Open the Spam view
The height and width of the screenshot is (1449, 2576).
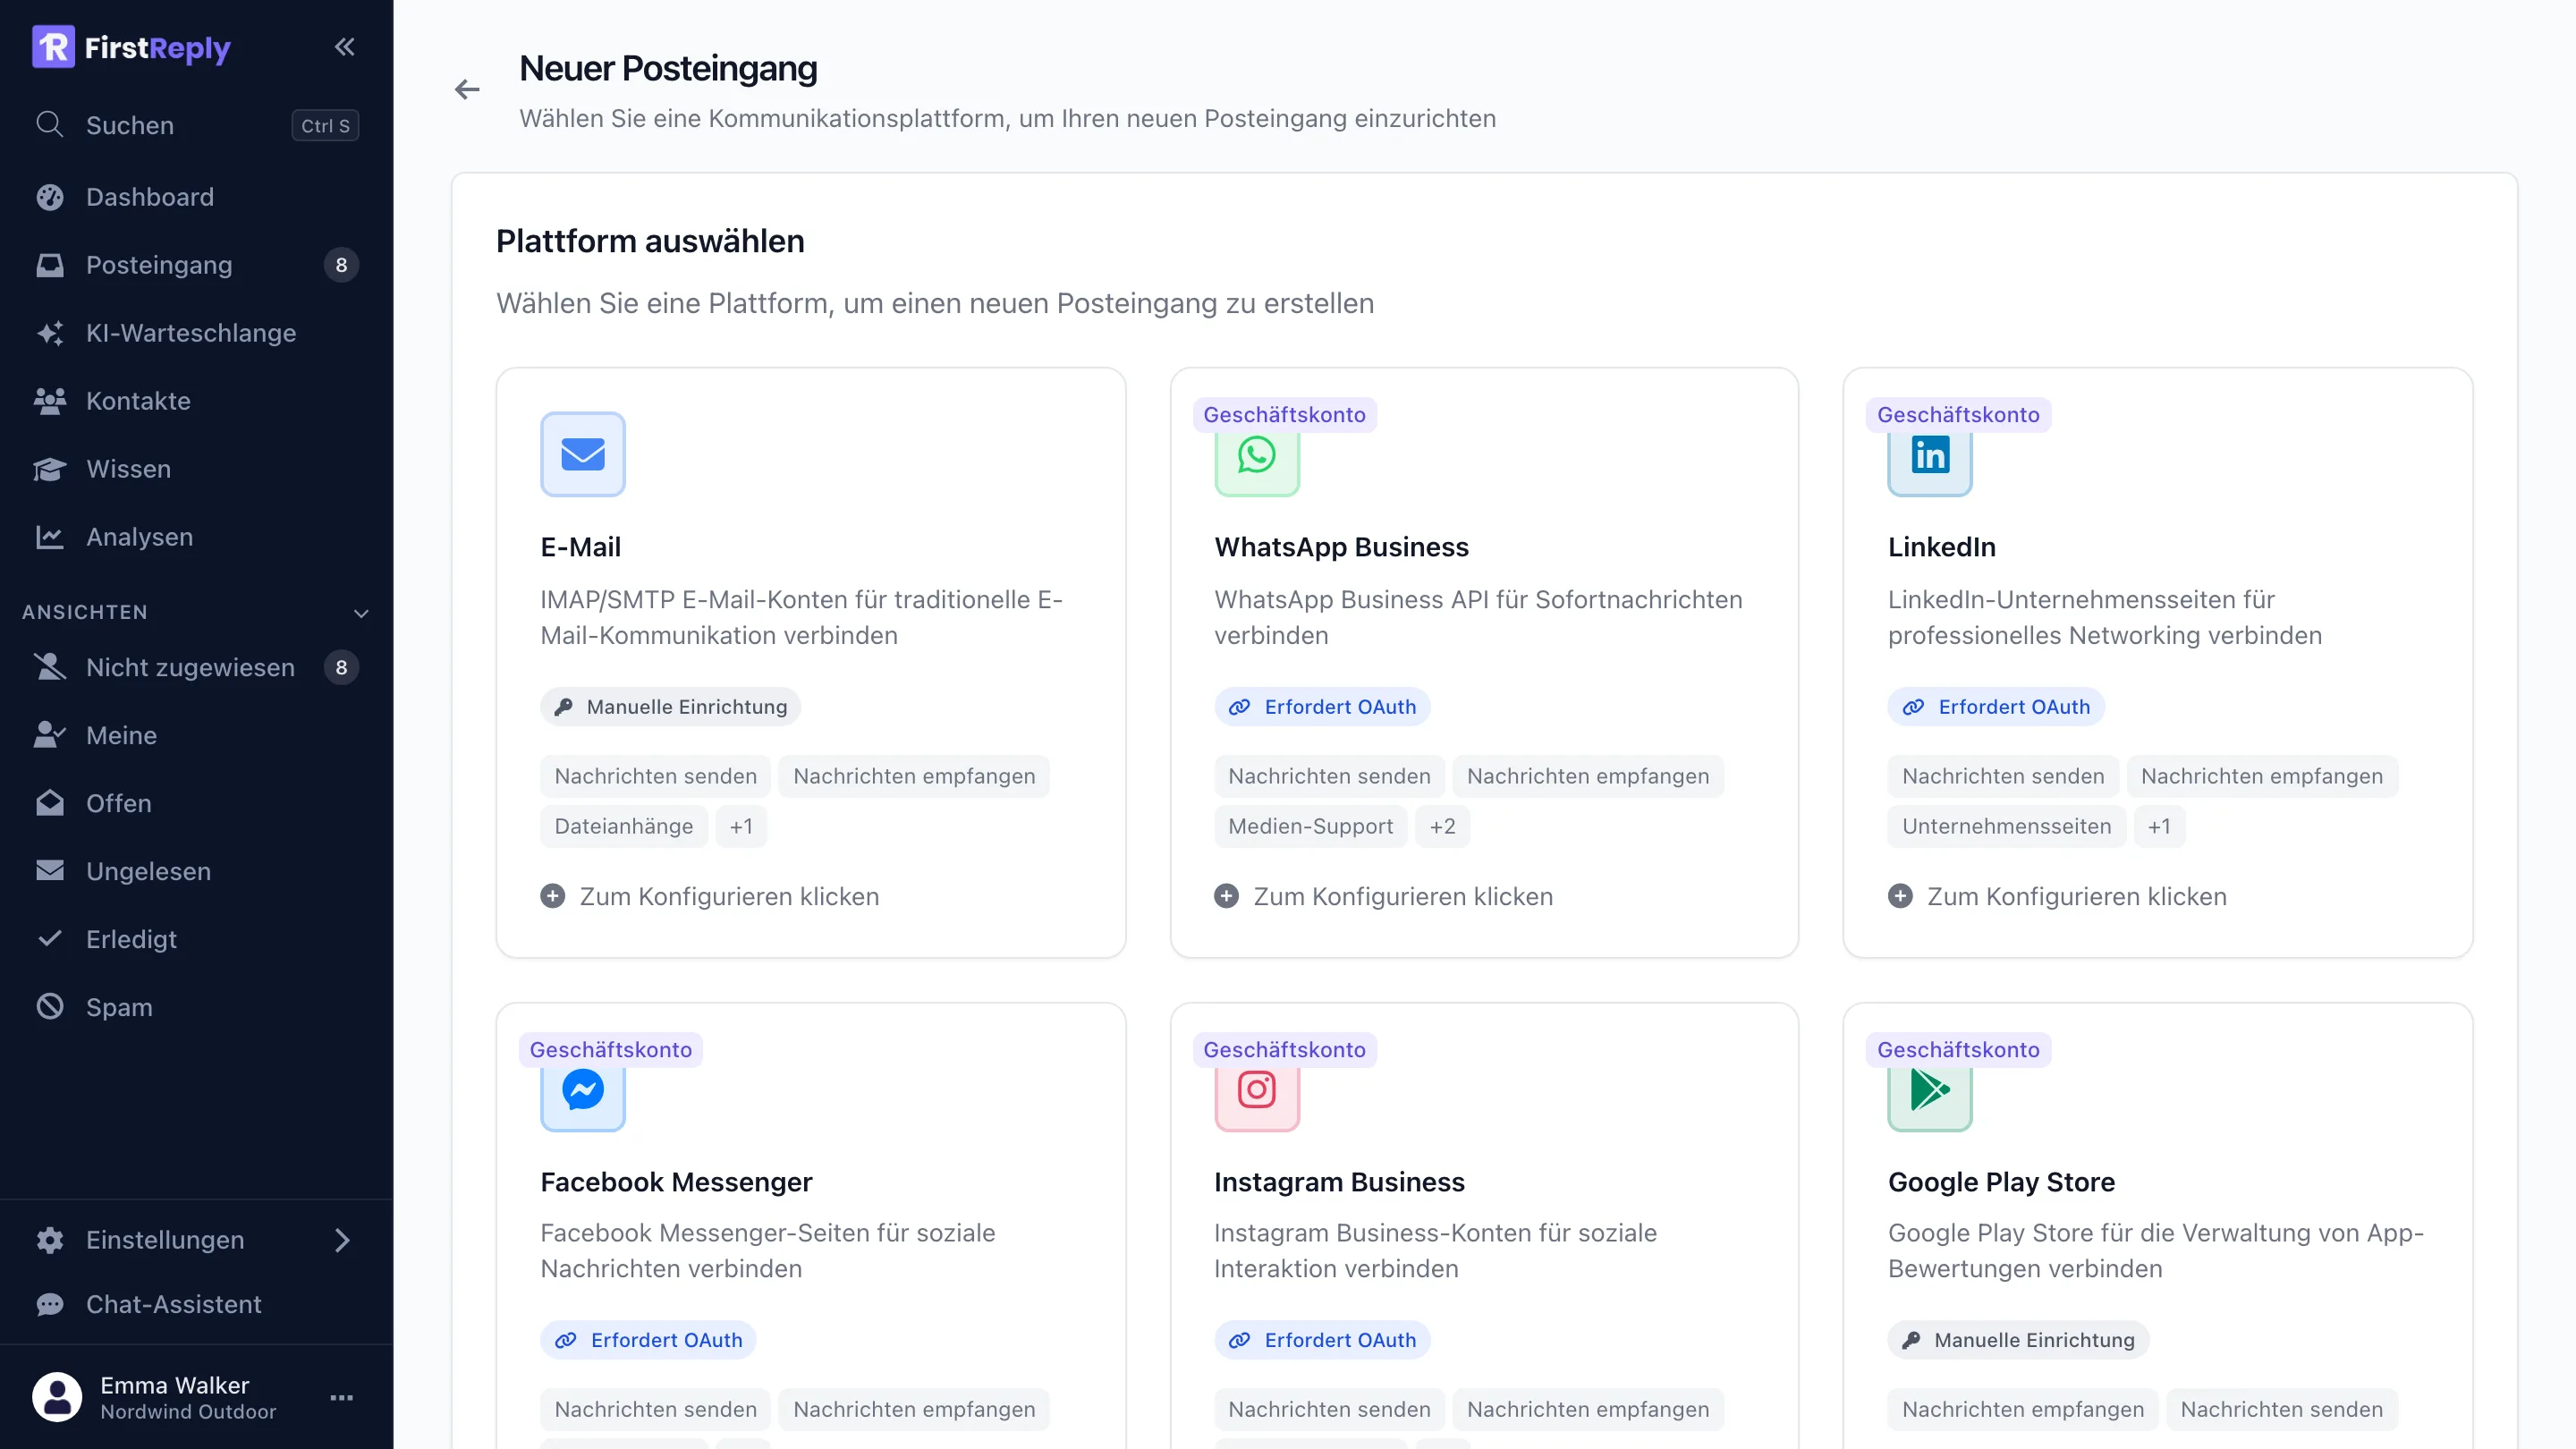(196, 1007)
